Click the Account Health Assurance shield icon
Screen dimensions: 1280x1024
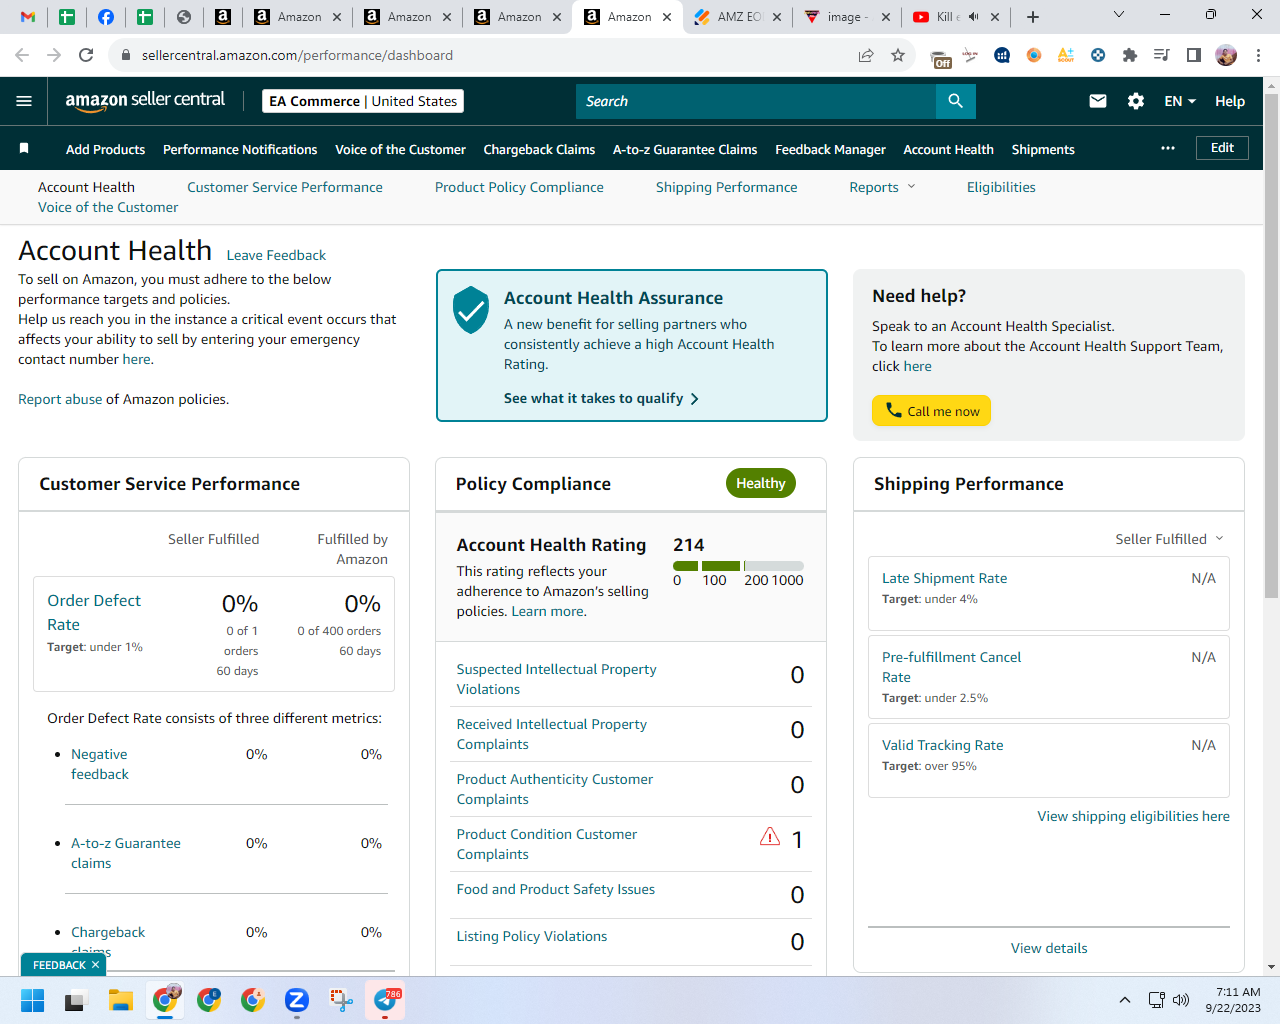[470, 310]
